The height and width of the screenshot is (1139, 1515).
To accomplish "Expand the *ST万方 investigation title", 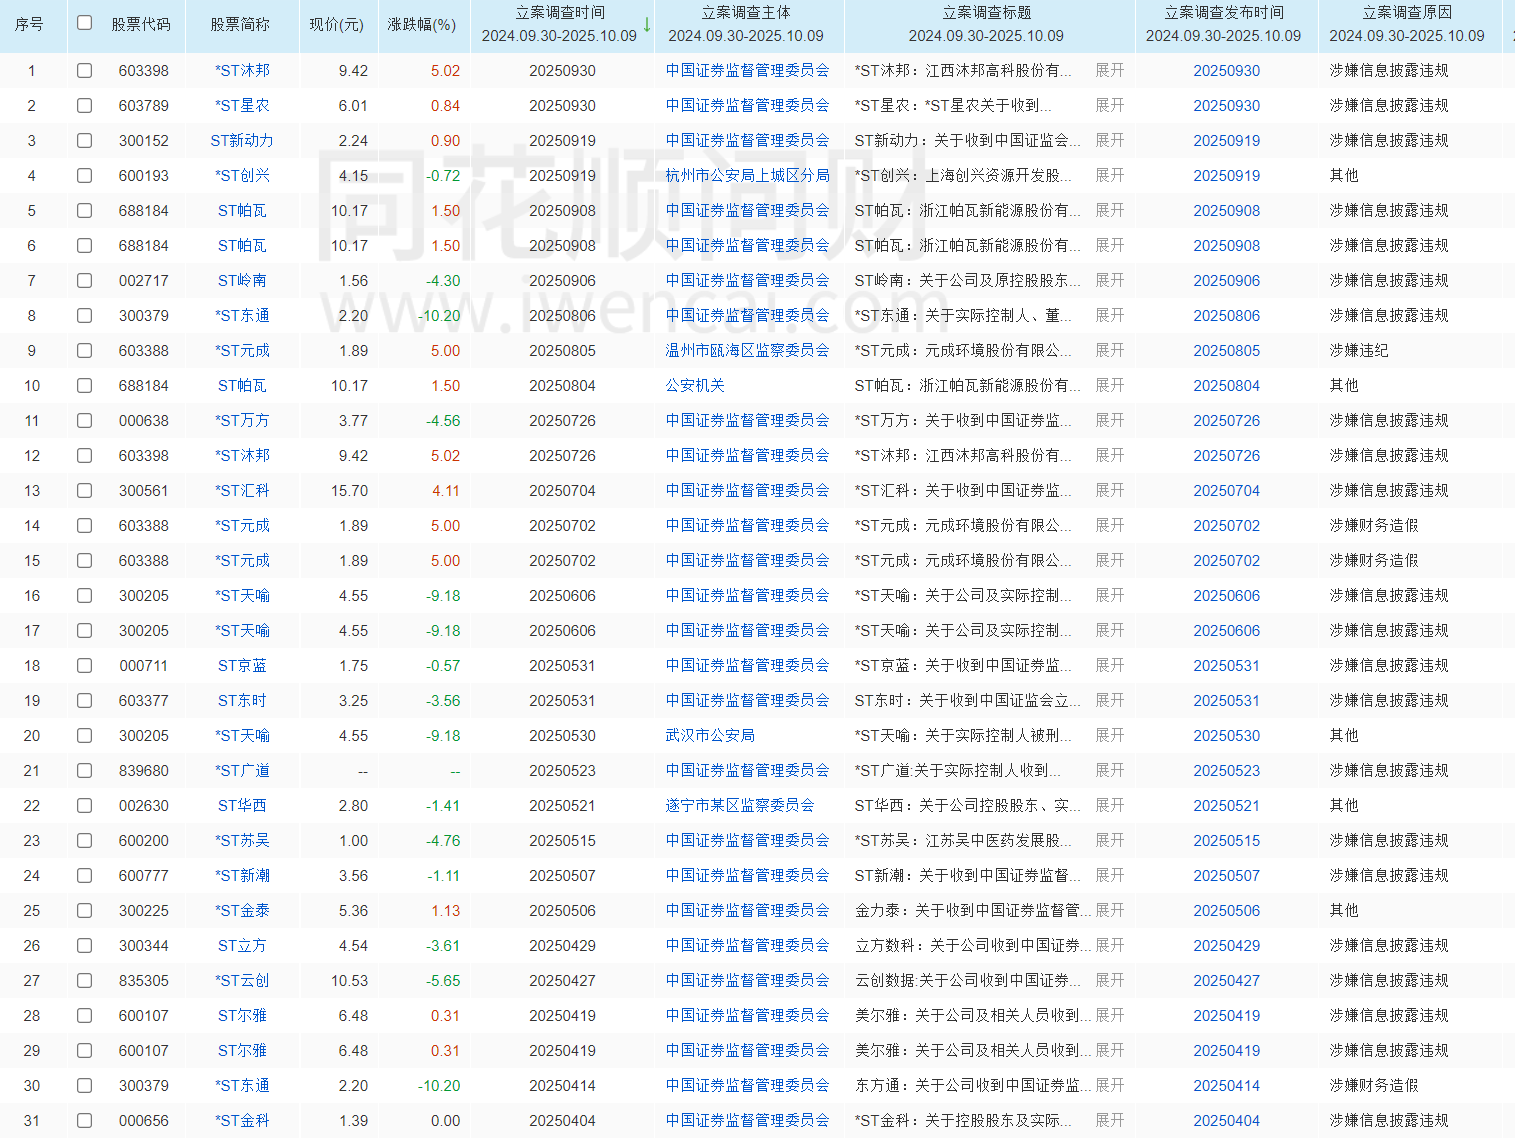I will 1110,421.
